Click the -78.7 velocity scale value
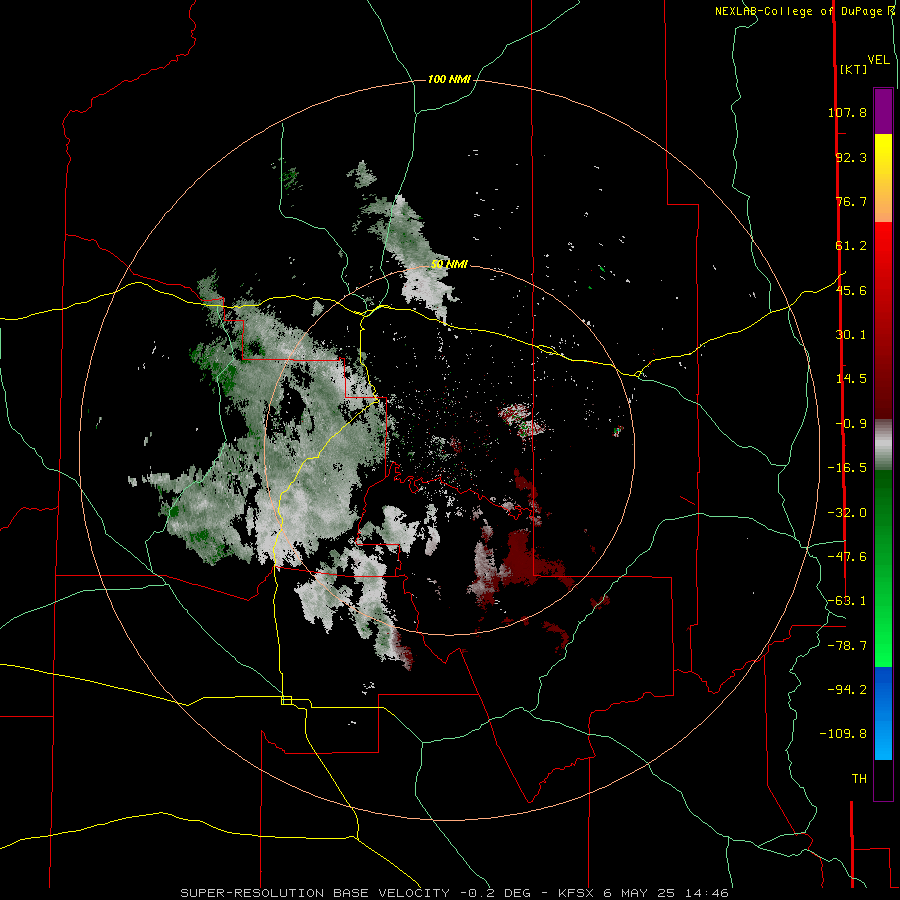Screen dimensions: 900x900 (847, 646)
